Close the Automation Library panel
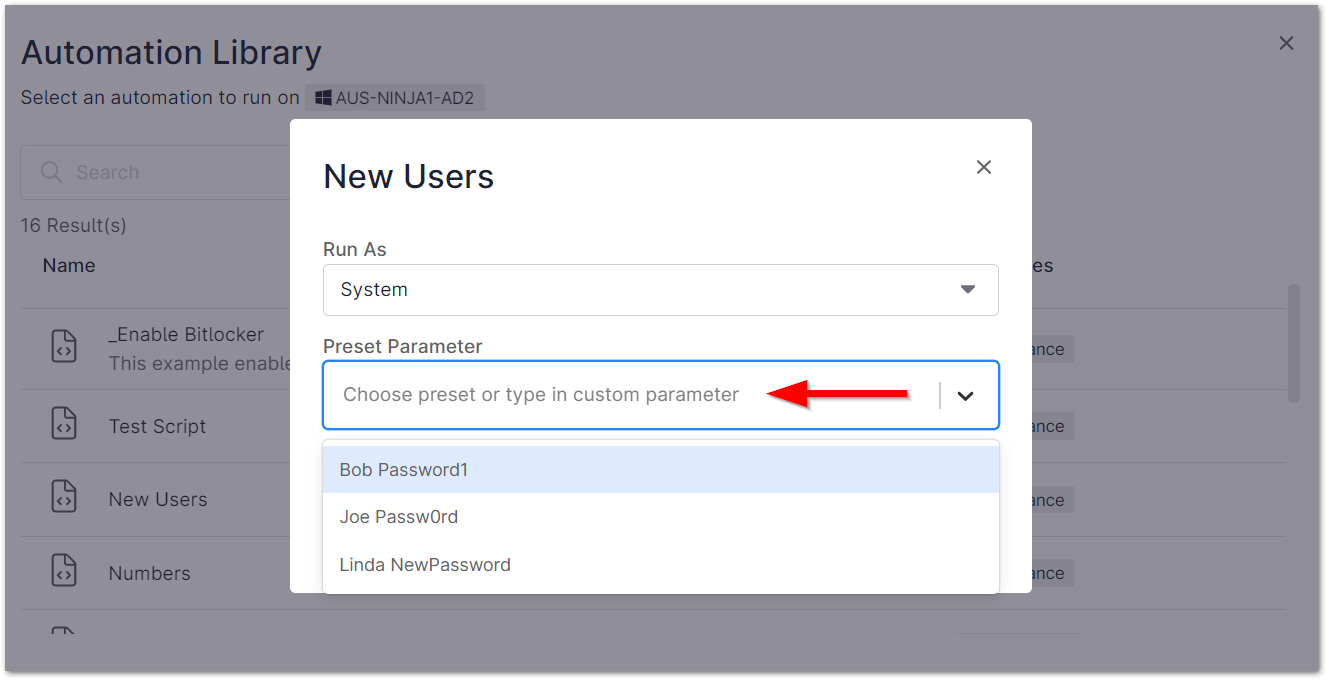 point(1286,43)
